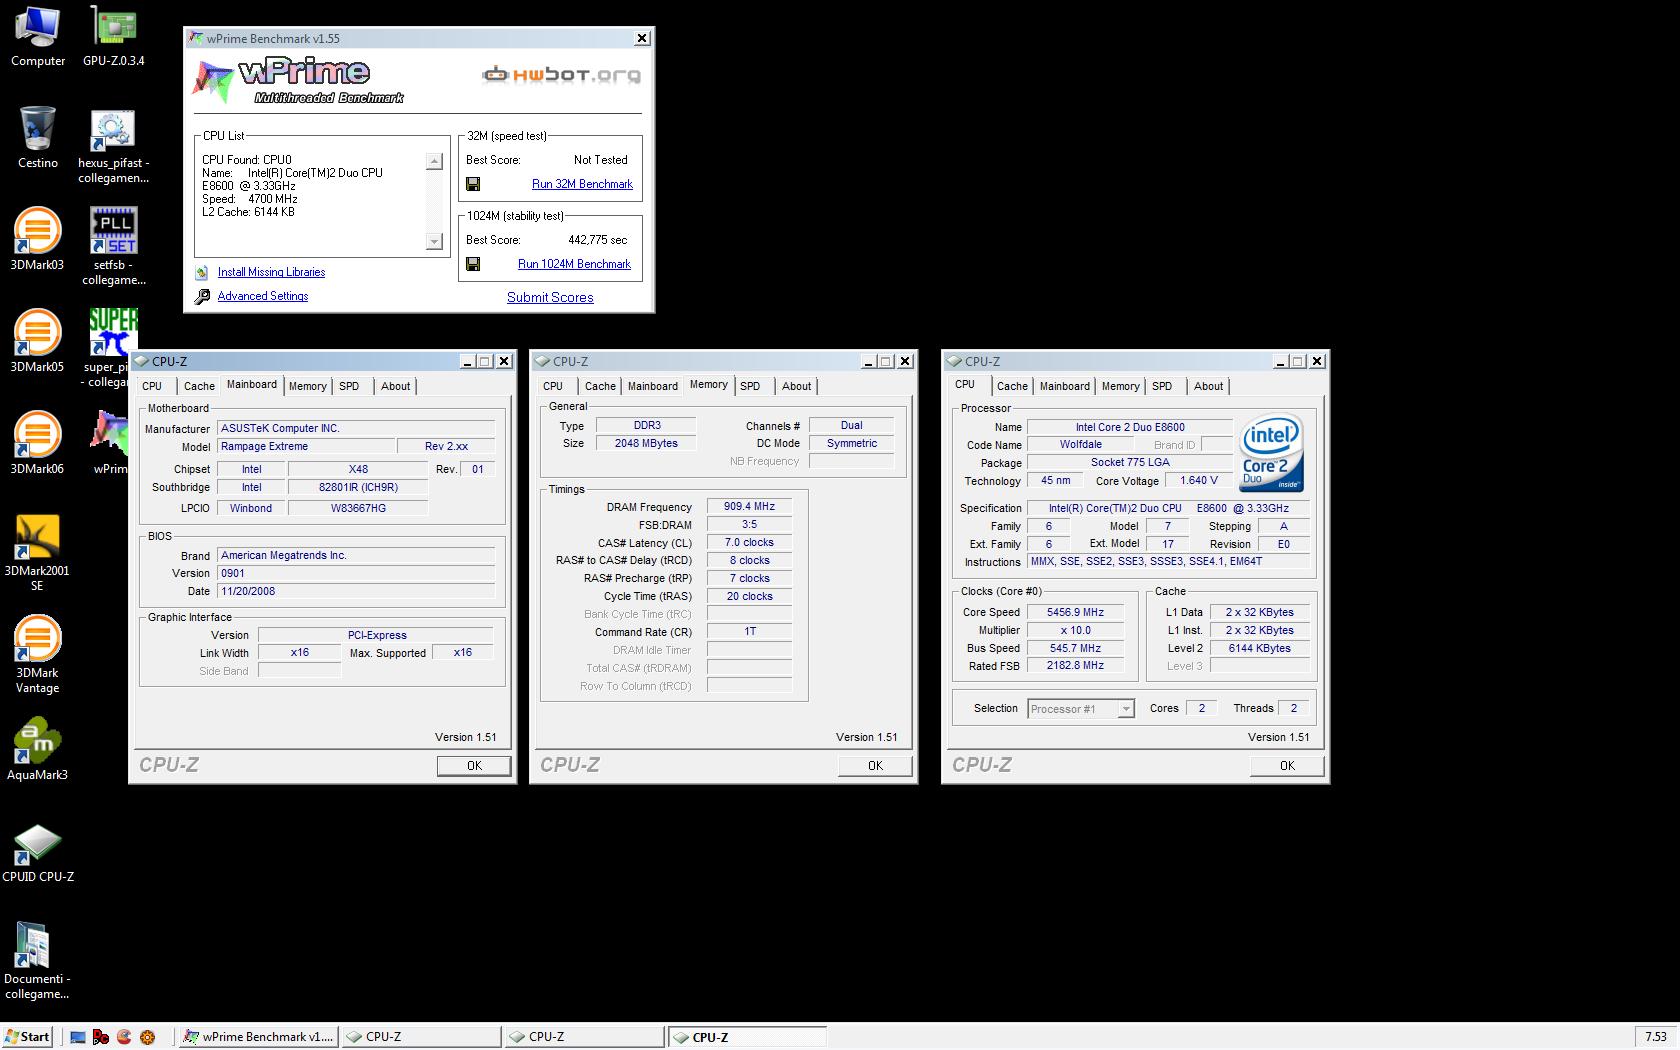Click the orange gear quick launch icon
Viewport: 1680px width, 1050px height.
tap(147, 1037)
